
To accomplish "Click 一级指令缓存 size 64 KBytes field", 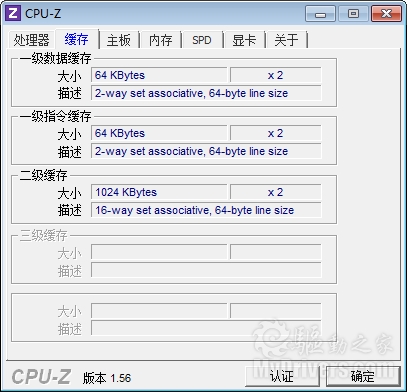I will coord(159,133).
